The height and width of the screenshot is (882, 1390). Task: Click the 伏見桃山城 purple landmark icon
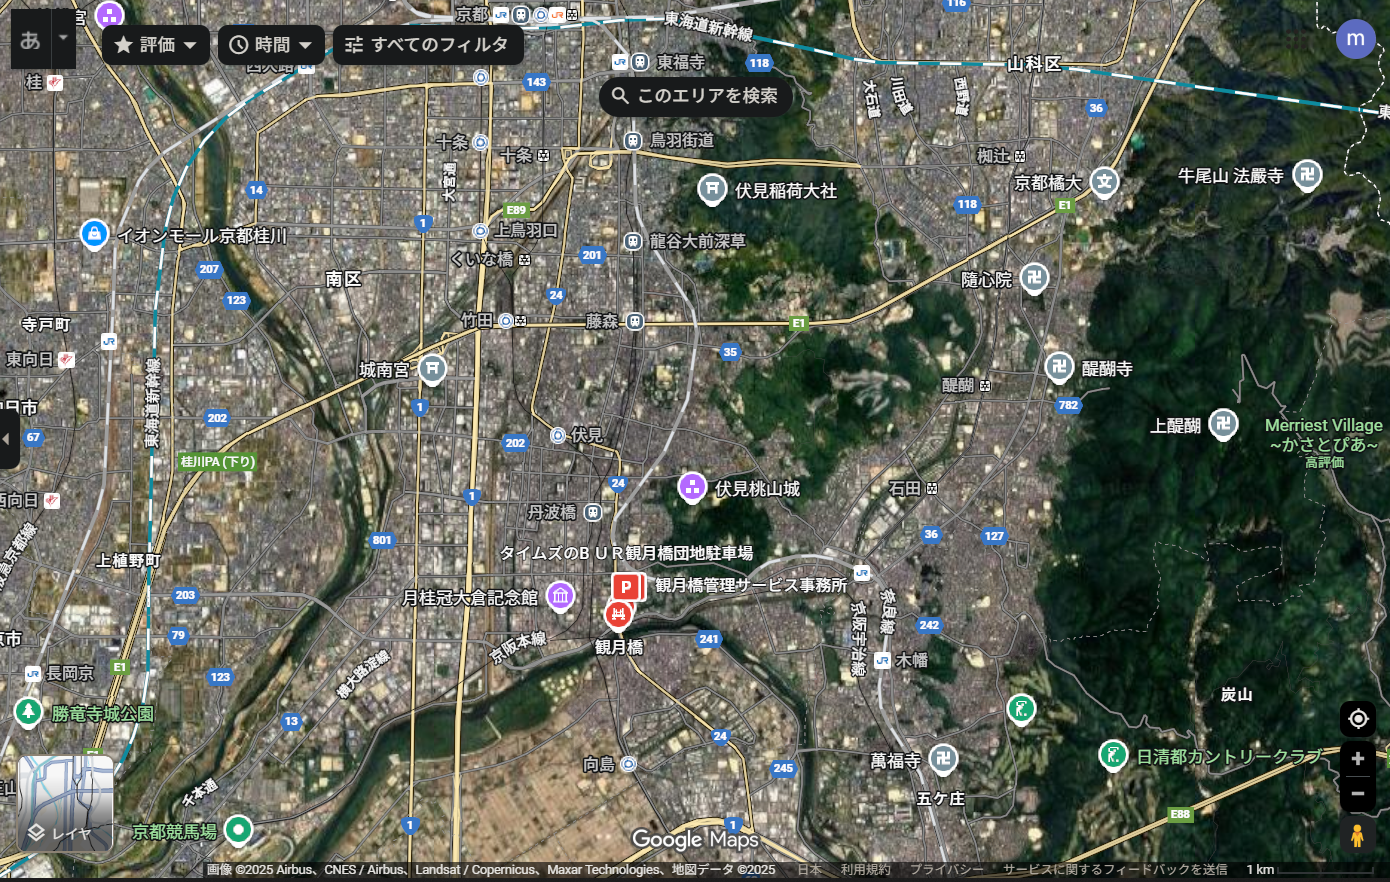(692, 487)
